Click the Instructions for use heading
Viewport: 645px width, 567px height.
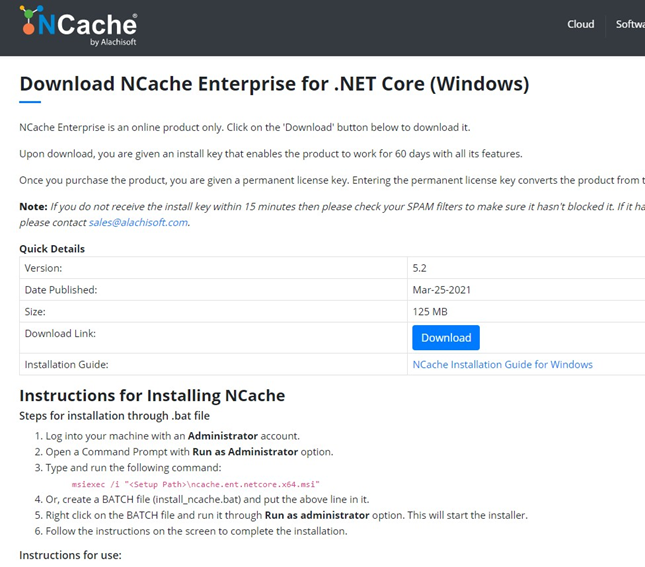(x=70, y=554)
